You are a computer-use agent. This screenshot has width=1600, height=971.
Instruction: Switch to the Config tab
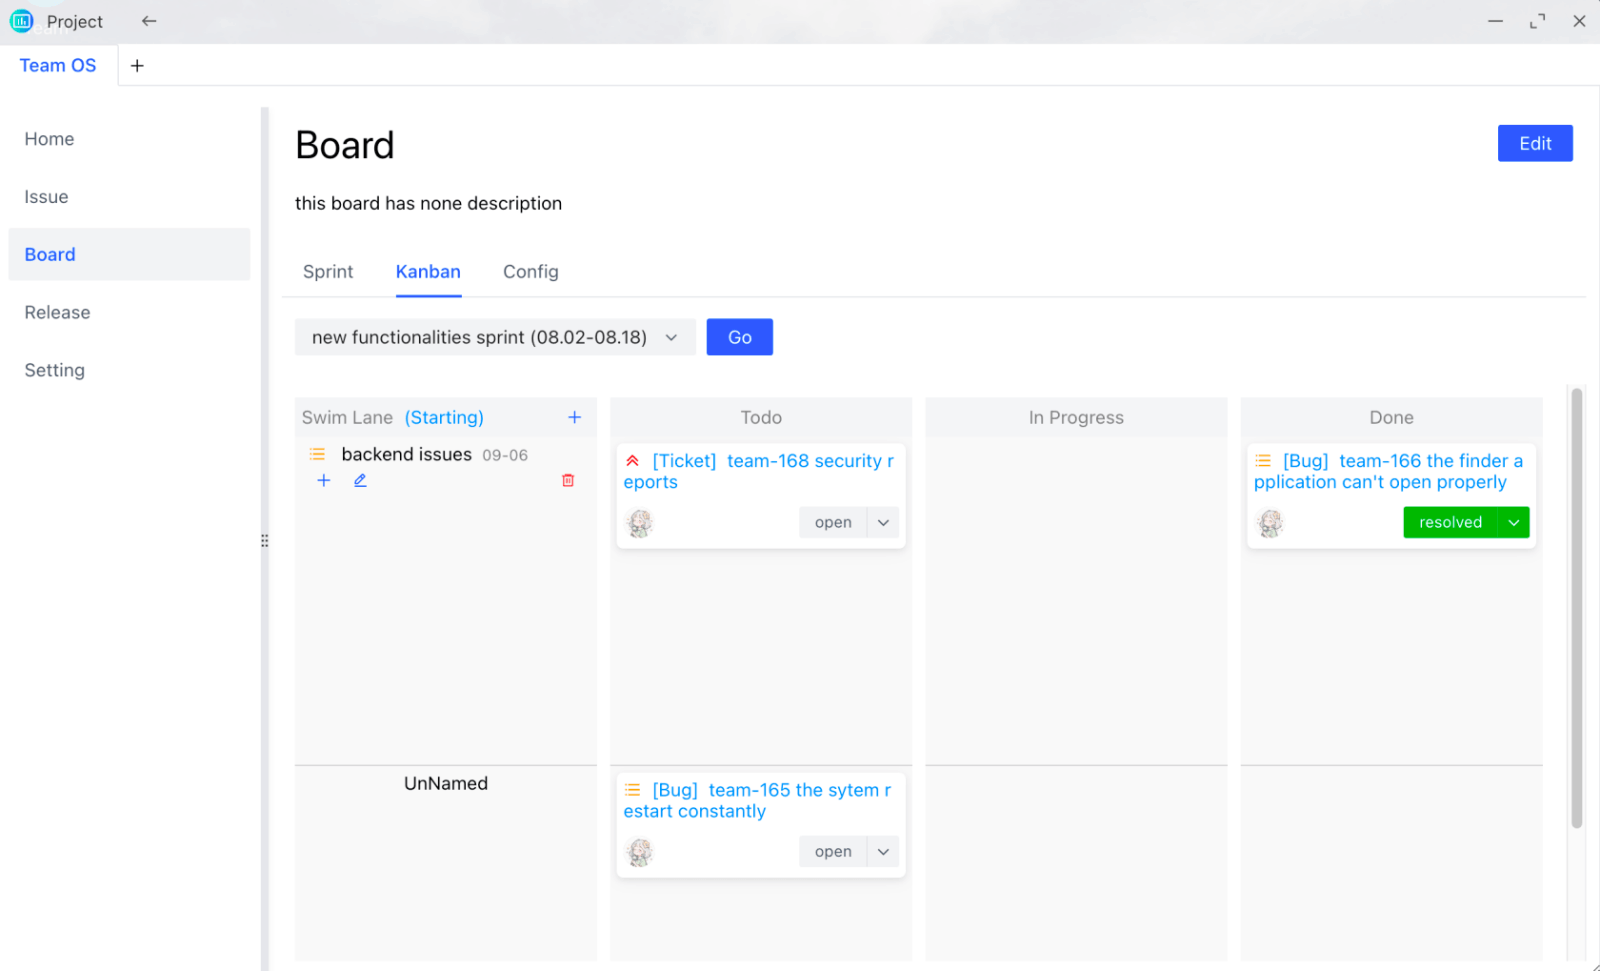[x=530, y=272]
